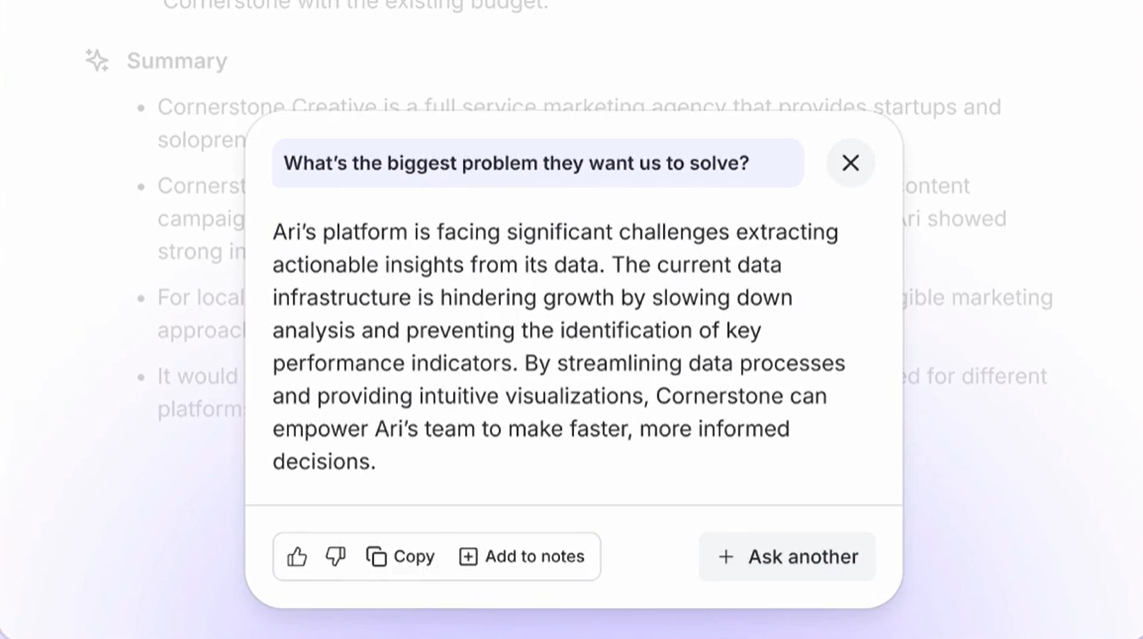Close the answer popup with the X
The height and width of the screenshot is (639, 1143).
[850, 163]
